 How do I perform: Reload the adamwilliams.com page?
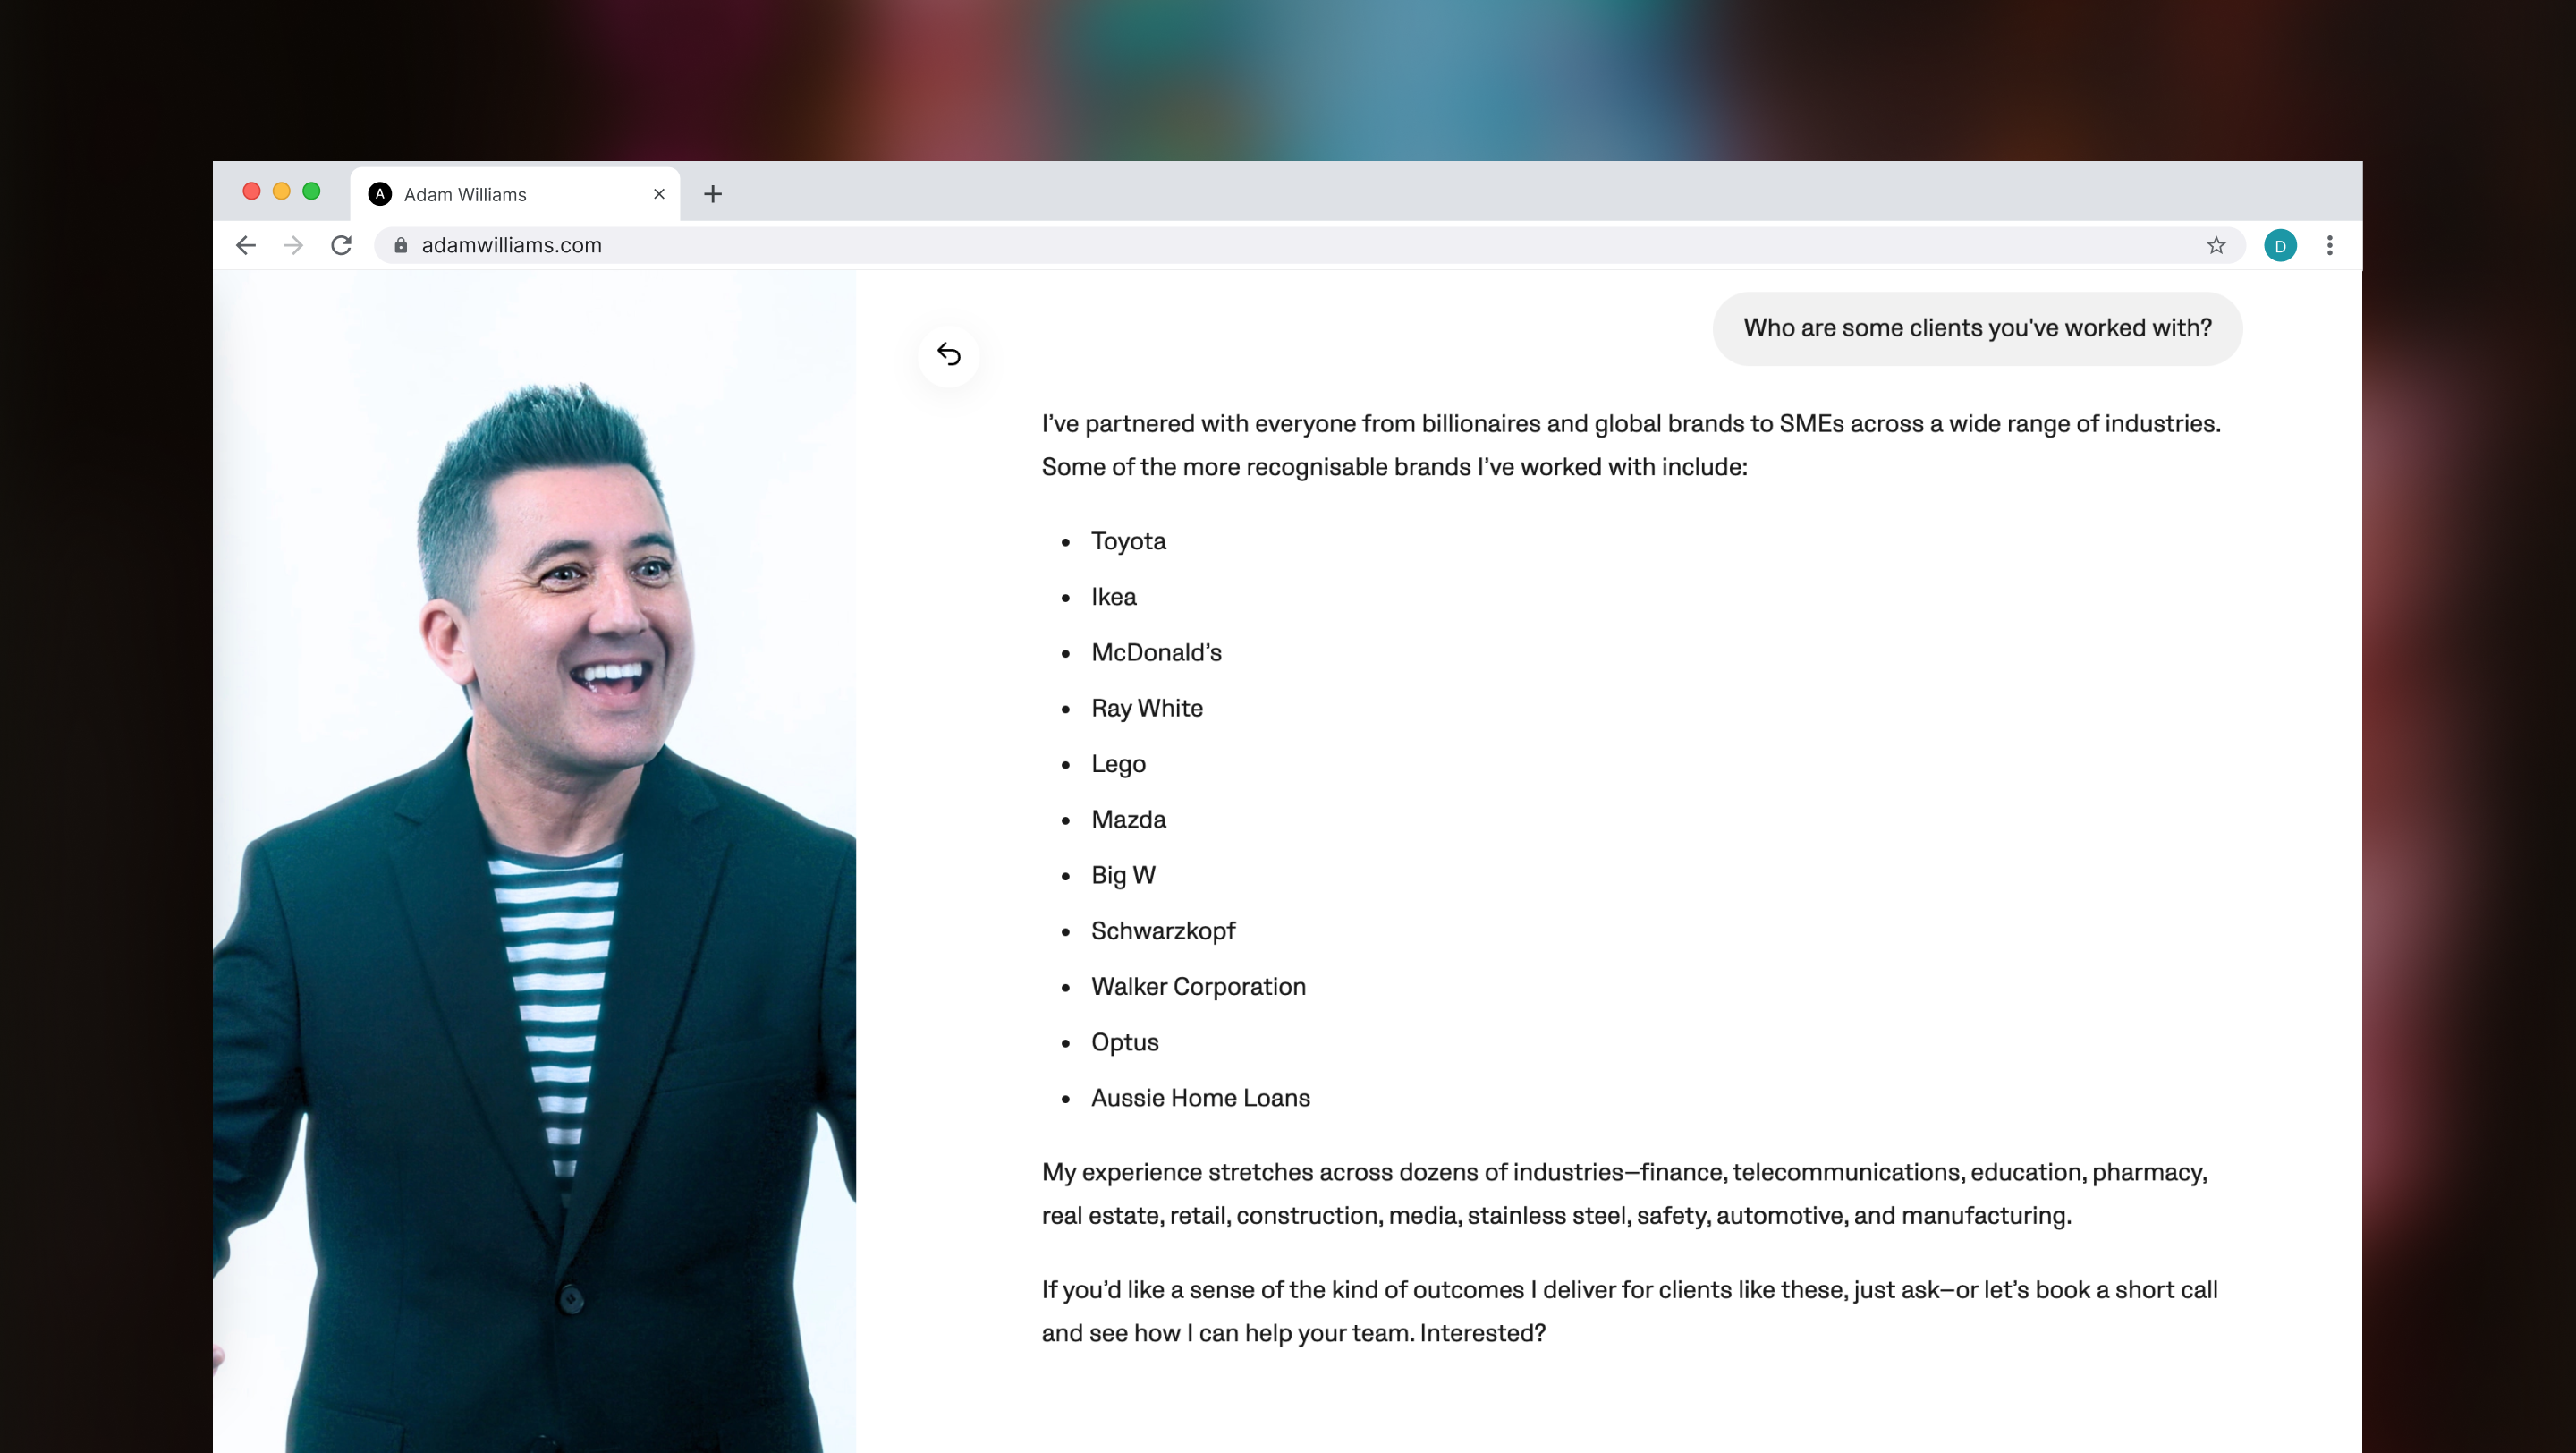point(341,245)
